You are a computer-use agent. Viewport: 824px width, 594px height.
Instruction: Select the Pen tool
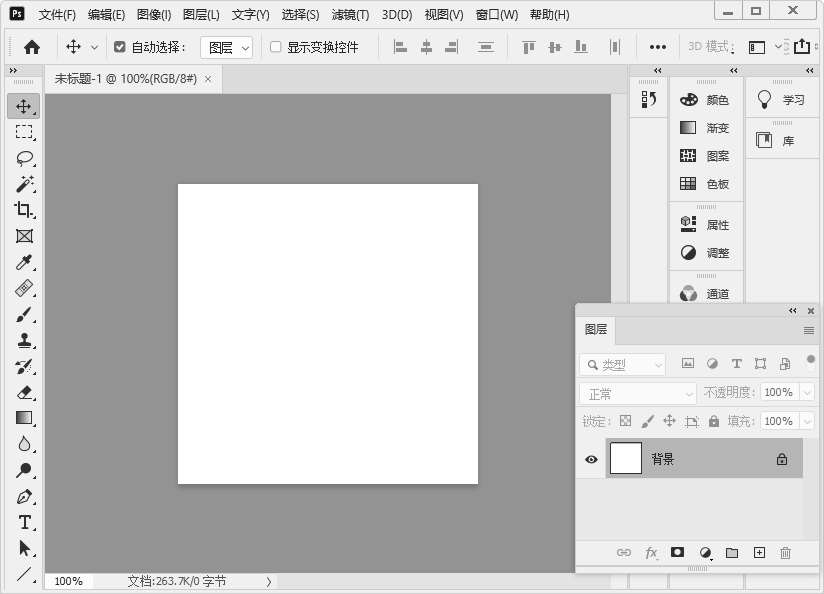pos(24,496)
